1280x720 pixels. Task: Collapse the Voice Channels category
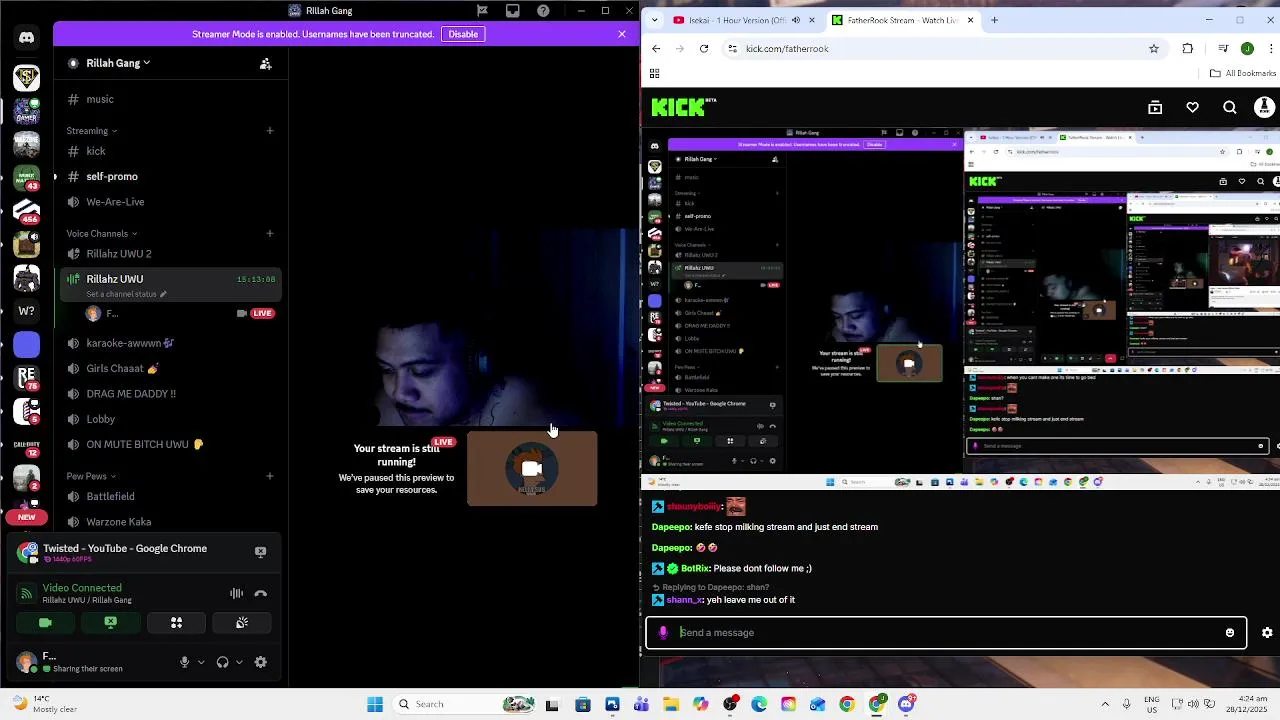click(102, 234)
